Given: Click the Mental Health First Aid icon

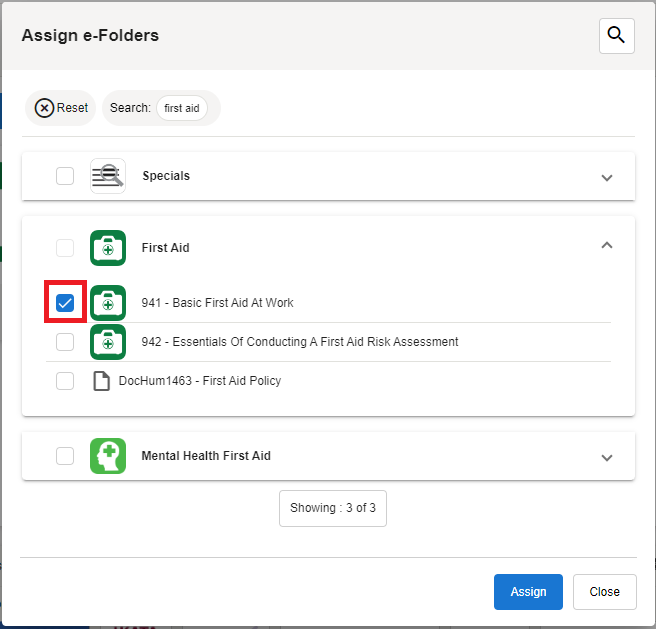Looking at the screenshot, I should pos(108,456).
